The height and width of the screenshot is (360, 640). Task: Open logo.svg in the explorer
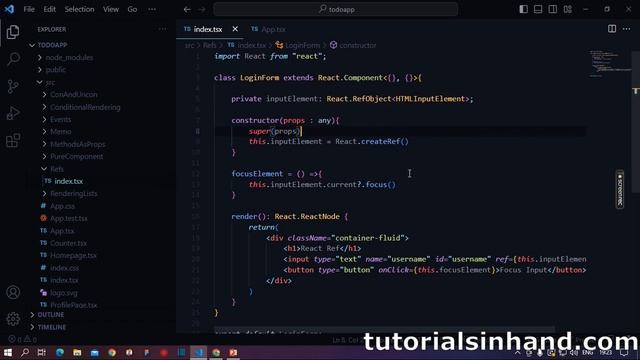click(x=64, y=293)
